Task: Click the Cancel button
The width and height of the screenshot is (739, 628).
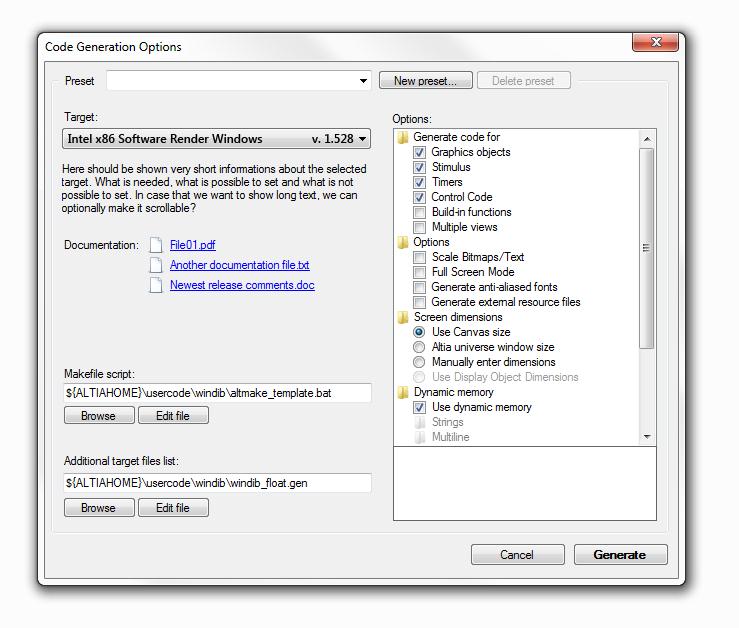Action: coord(517,555)
